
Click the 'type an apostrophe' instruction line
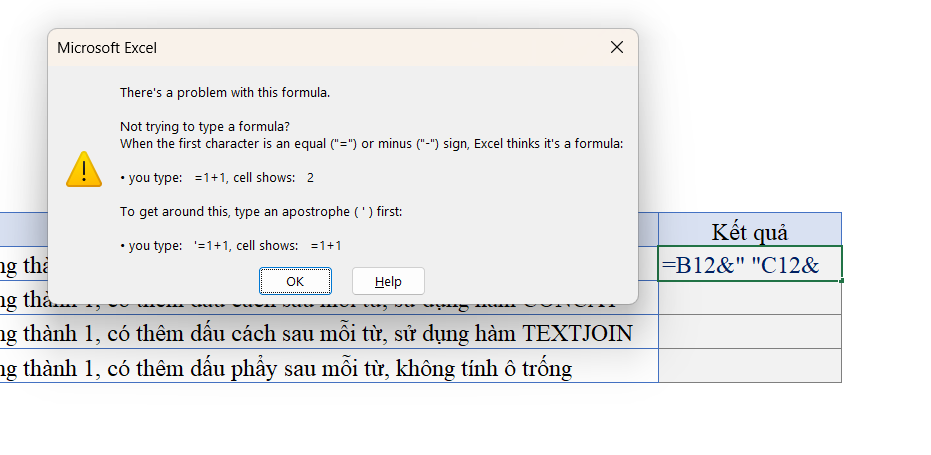(x=261, y=211)
